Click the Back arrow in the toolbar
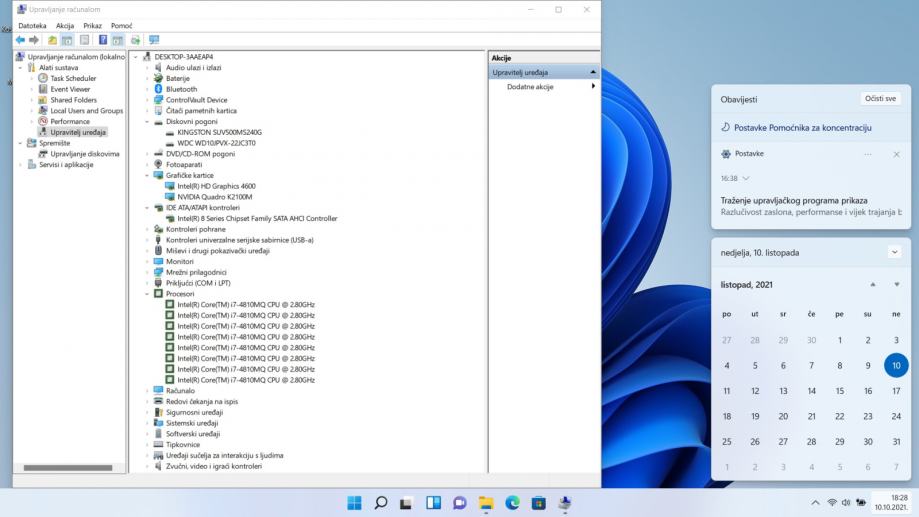Image resolution: width=919 pixels, height=517 pixels. (x=21, y=40)
